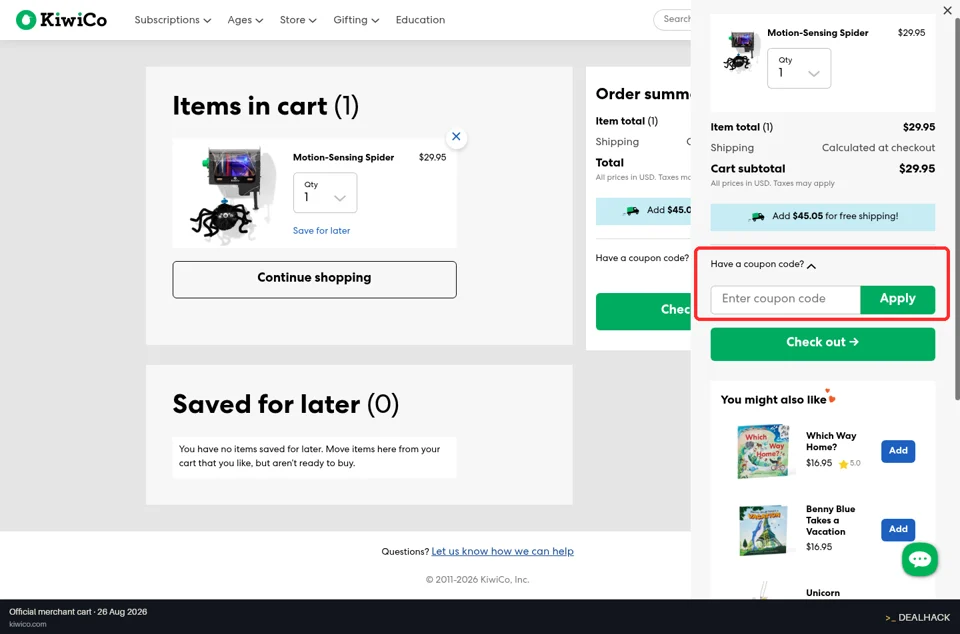Open the Which Way Home? book cover

pos(763,450)
